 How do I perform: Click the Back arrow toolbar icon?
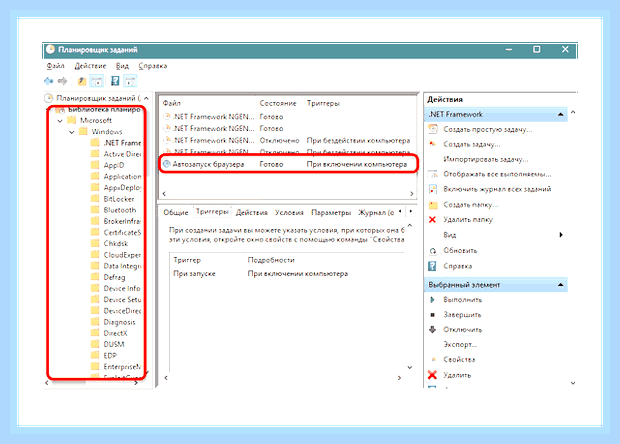(x=49, y=81)
